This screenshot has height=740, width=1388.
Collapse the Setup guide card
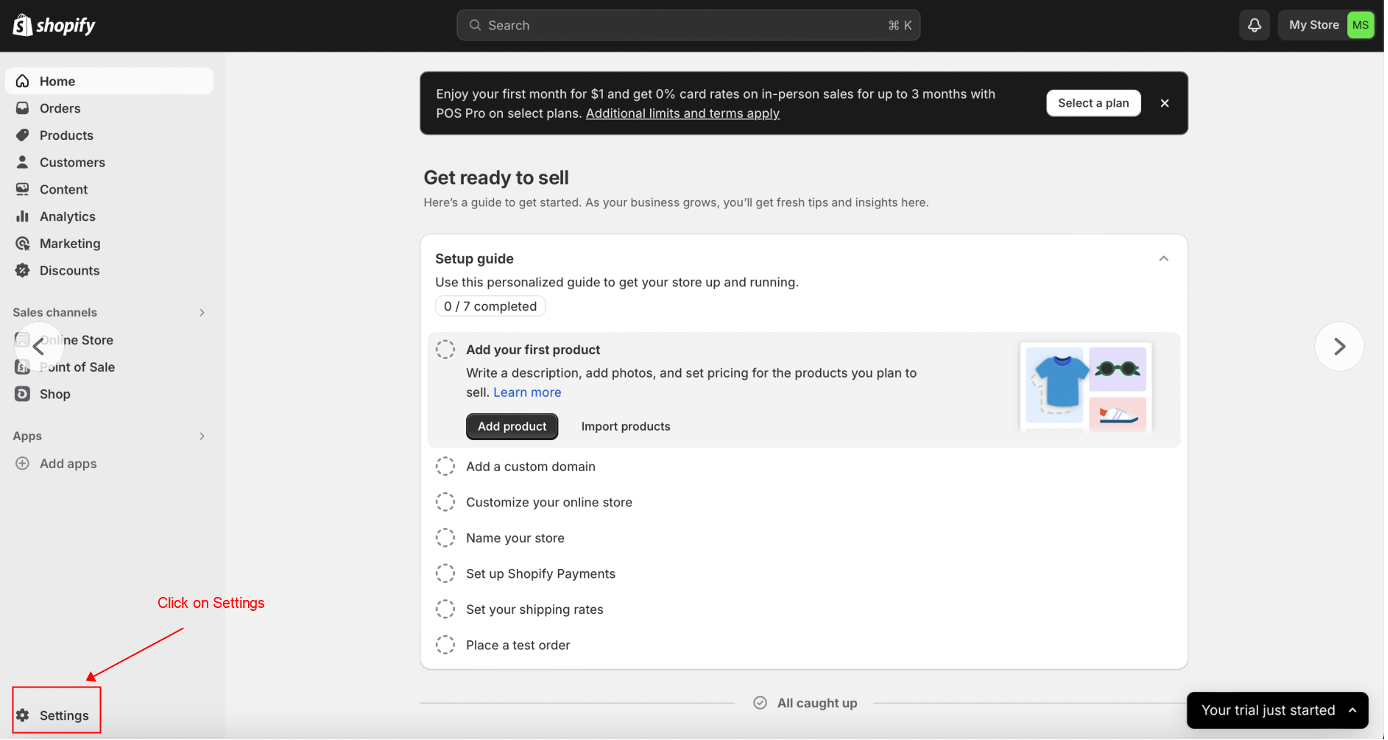pyautogui.click(x=1163, y=259)
